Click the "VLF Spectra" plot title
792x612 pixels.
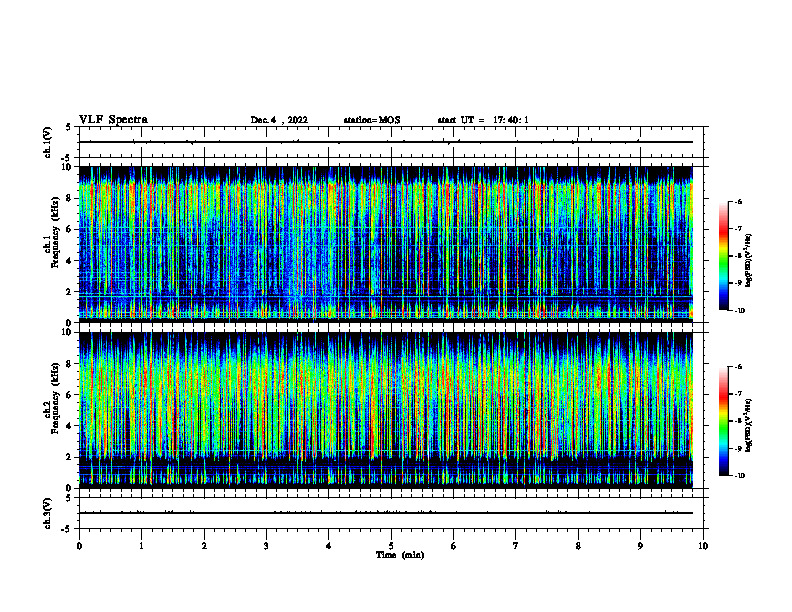tap(113, 120)
